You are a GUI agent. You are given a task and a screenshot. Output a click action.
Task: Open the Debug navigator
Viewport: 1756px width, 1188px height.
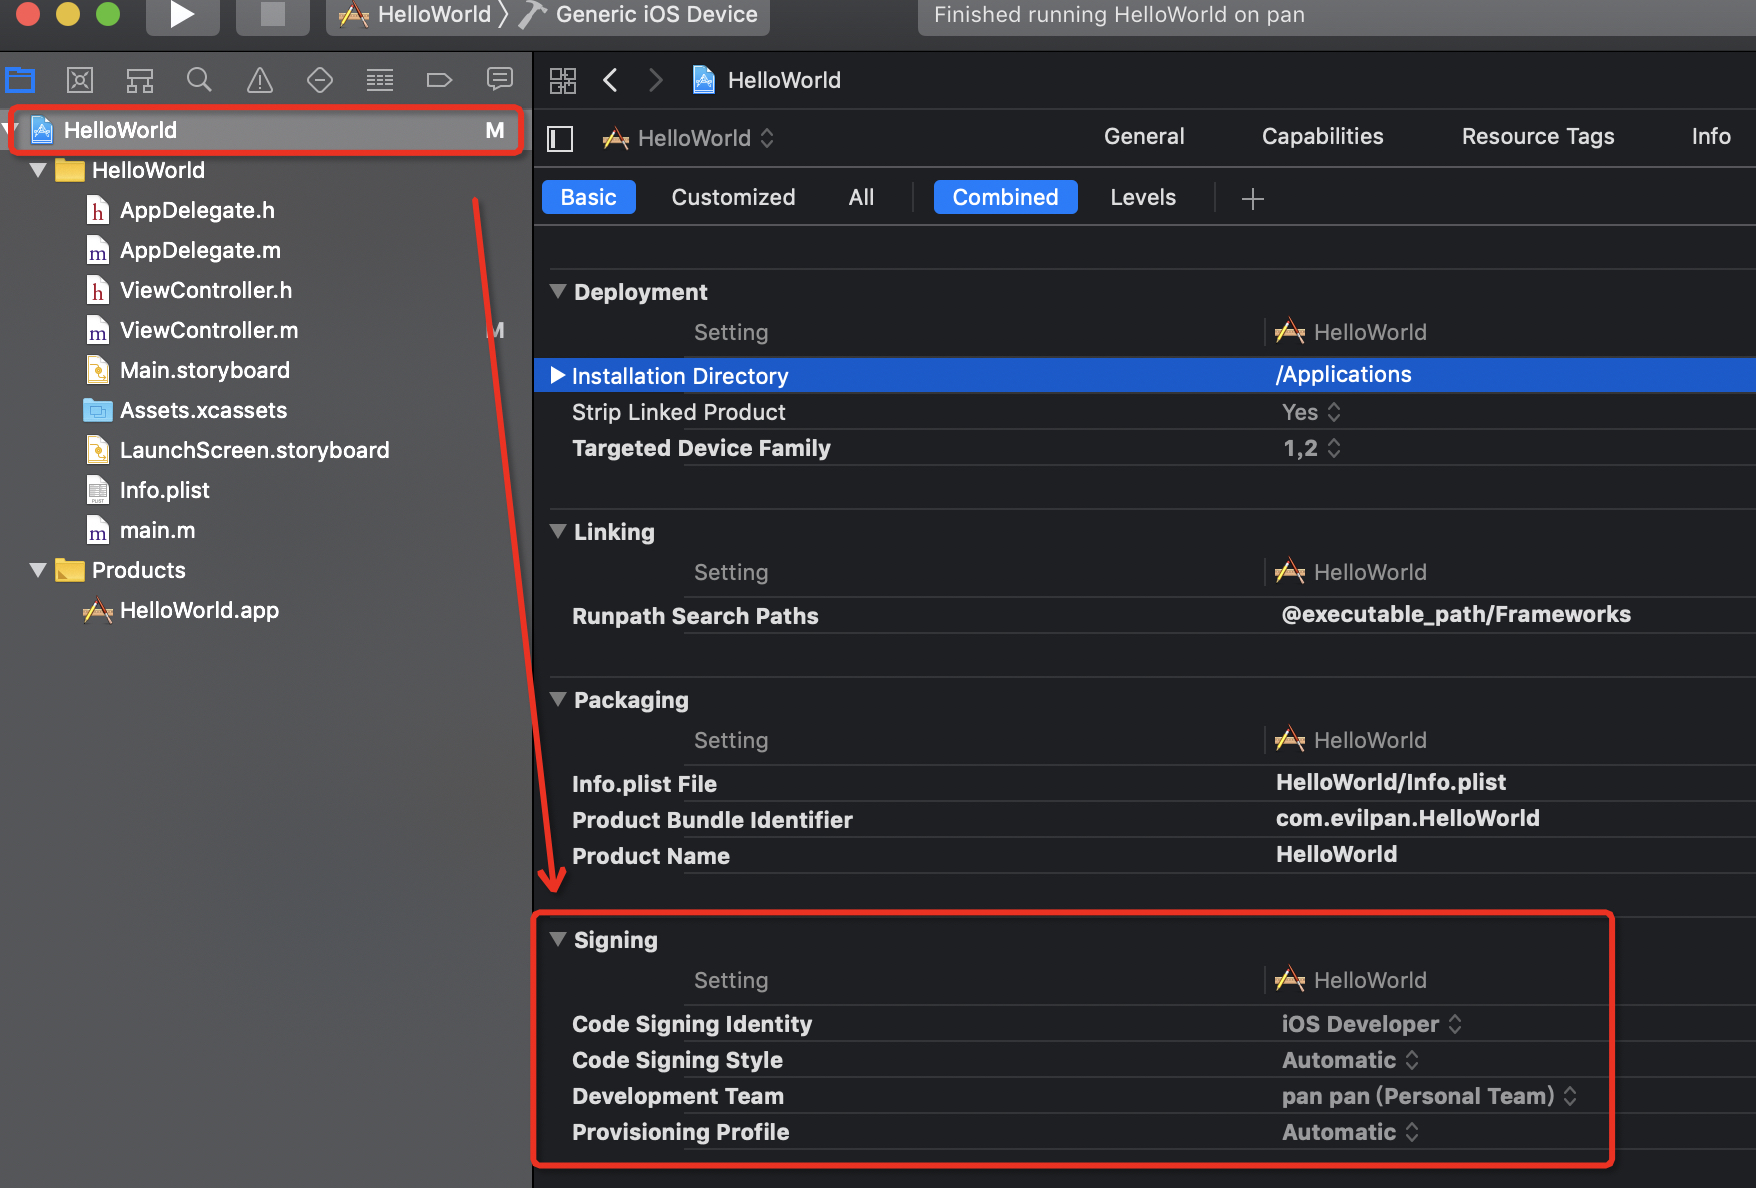pyautogui.click(x=380, y=80)
